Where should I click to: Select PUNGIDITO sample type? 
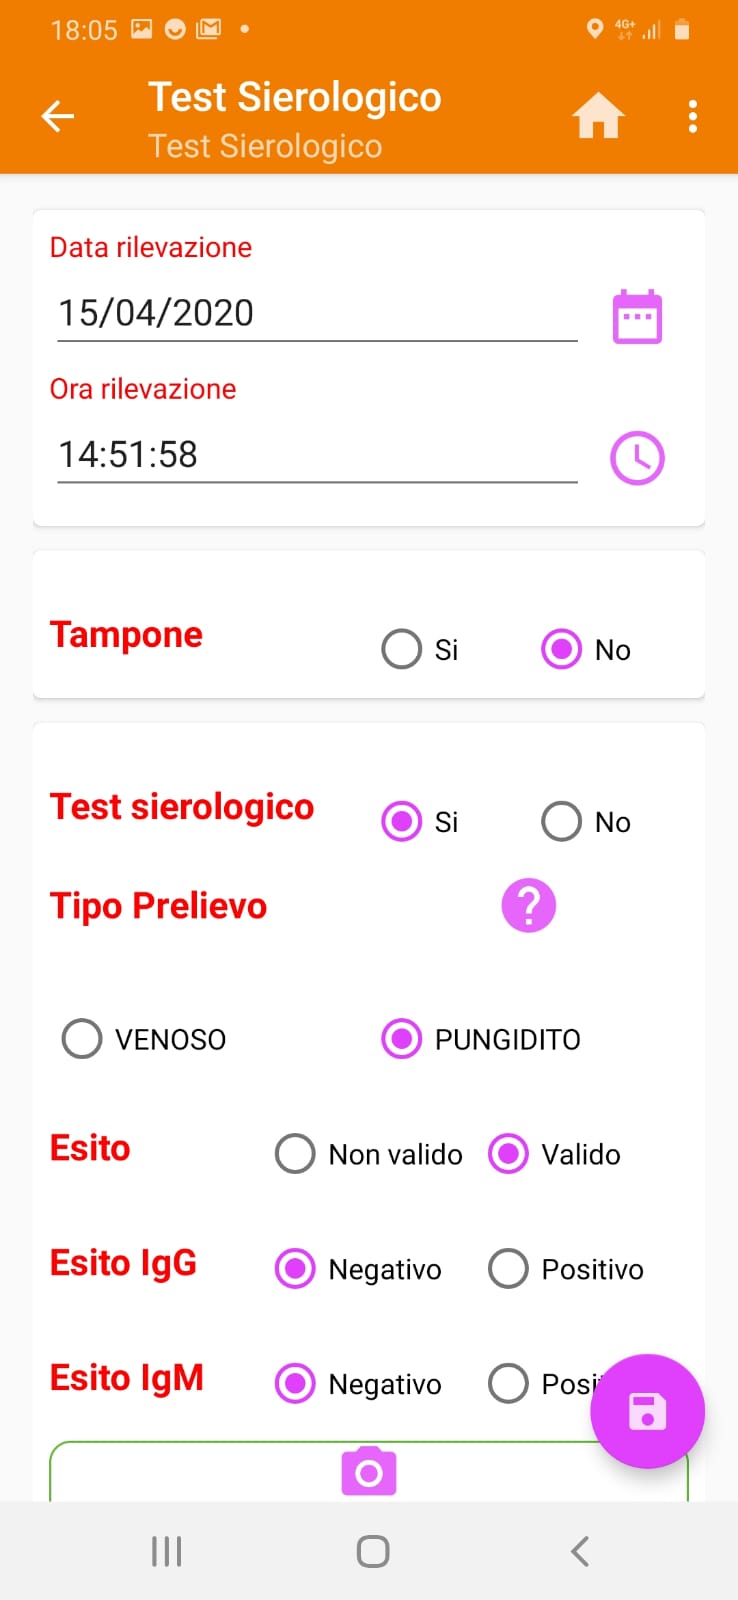tap(402, 1039)
